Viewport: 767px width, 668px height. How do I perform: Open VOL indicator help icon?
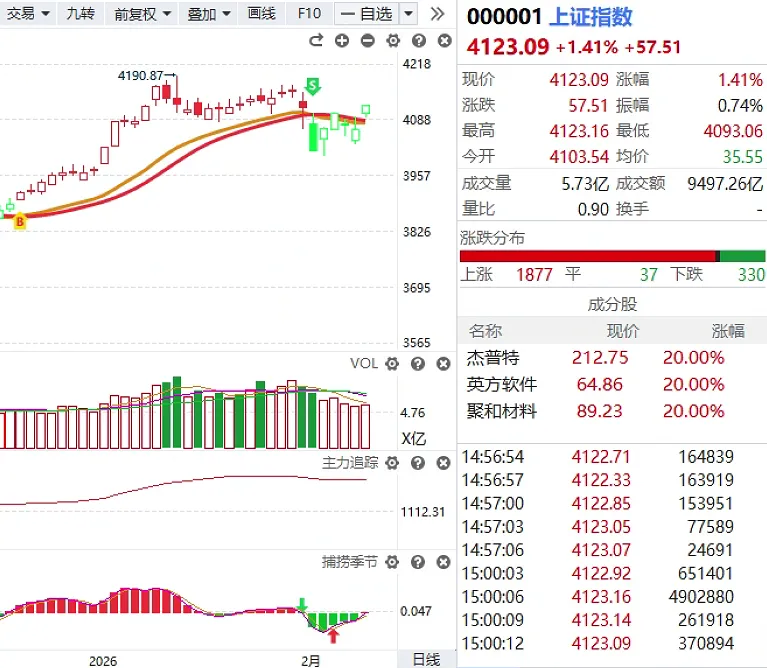418,364
